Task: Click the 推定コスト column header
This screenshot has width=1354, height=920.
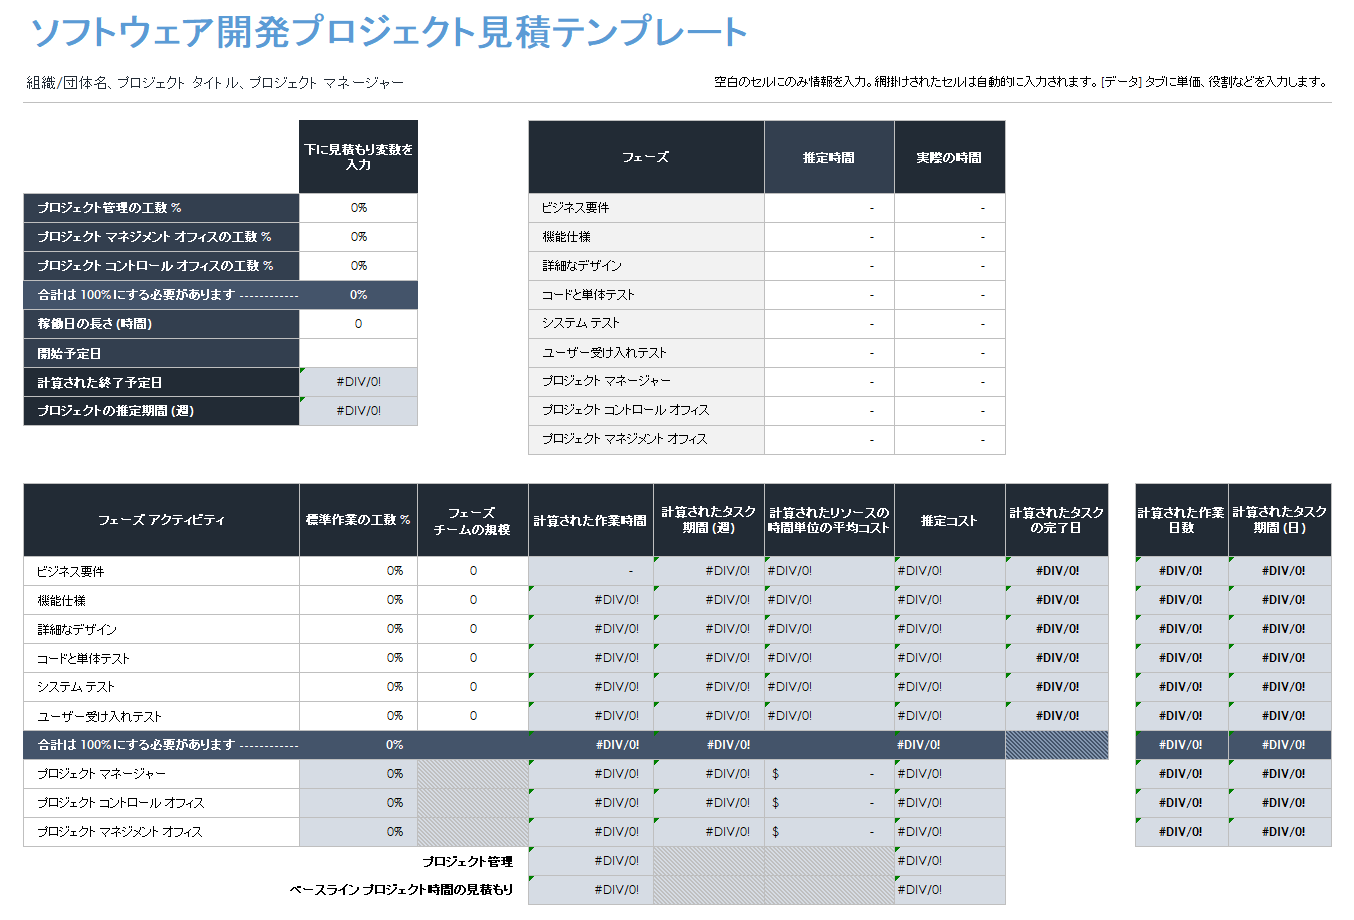Action: (x=949, y=520)
